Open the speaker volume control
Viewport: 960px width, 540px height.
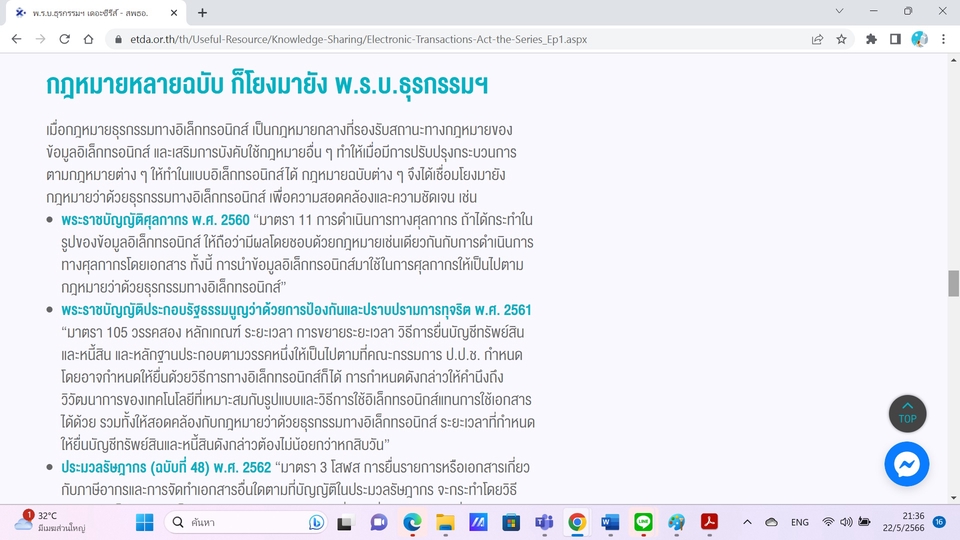pyautogui.click(x=846, y=522)
